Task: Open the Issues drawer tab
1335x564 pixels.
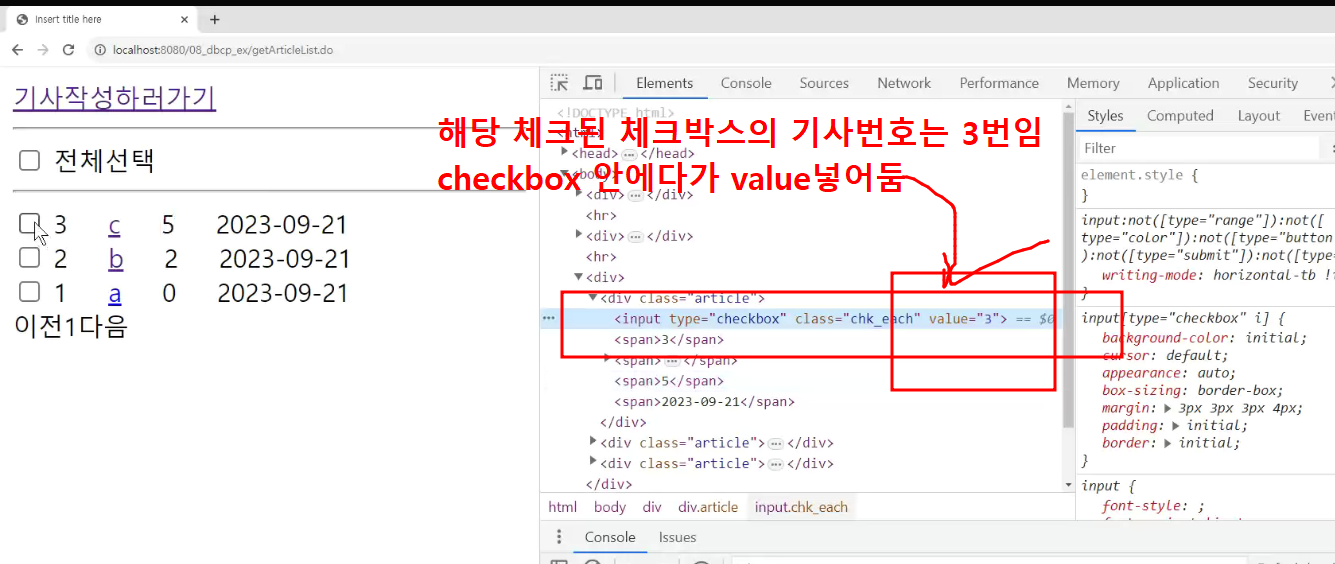Action: pos(677,537)
